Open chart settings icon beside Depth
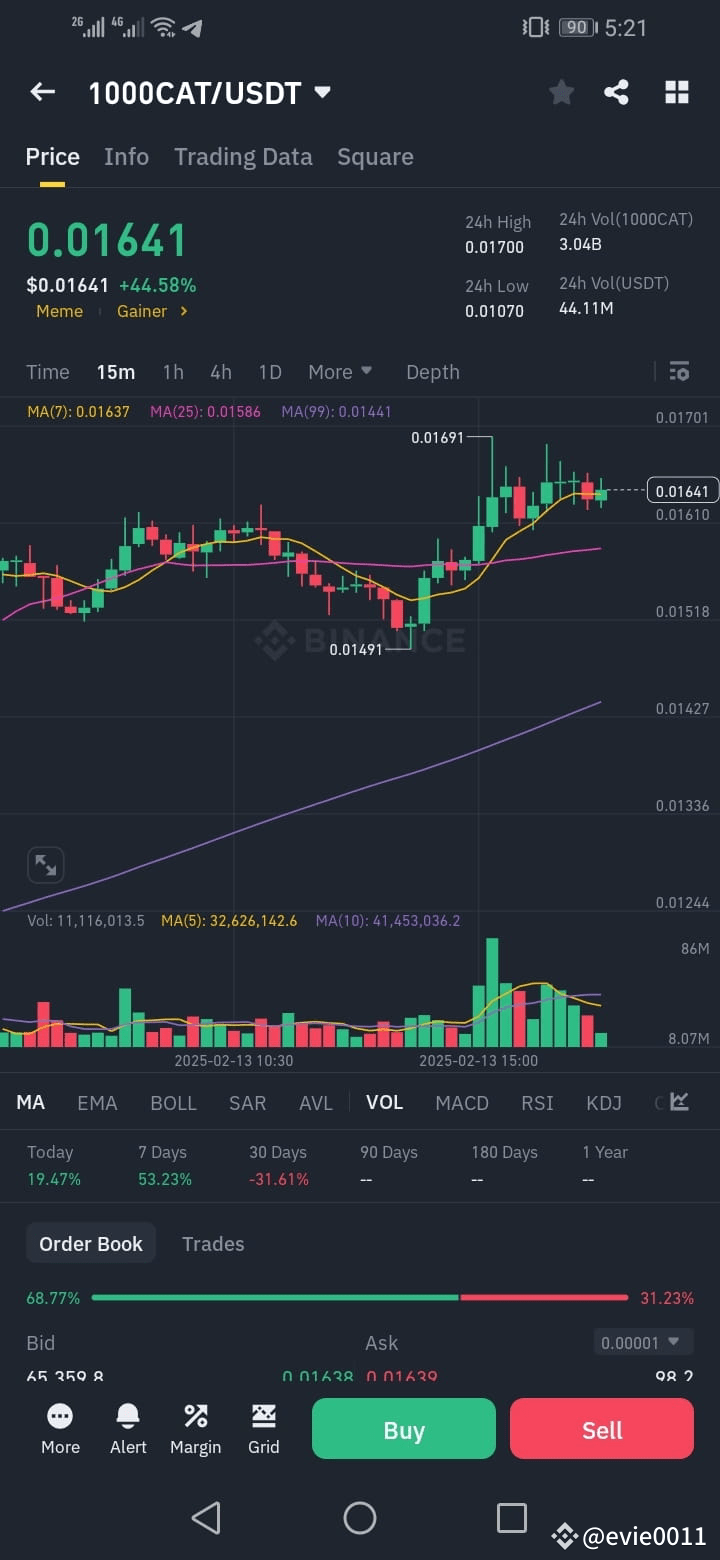 (x=679, y=371)
